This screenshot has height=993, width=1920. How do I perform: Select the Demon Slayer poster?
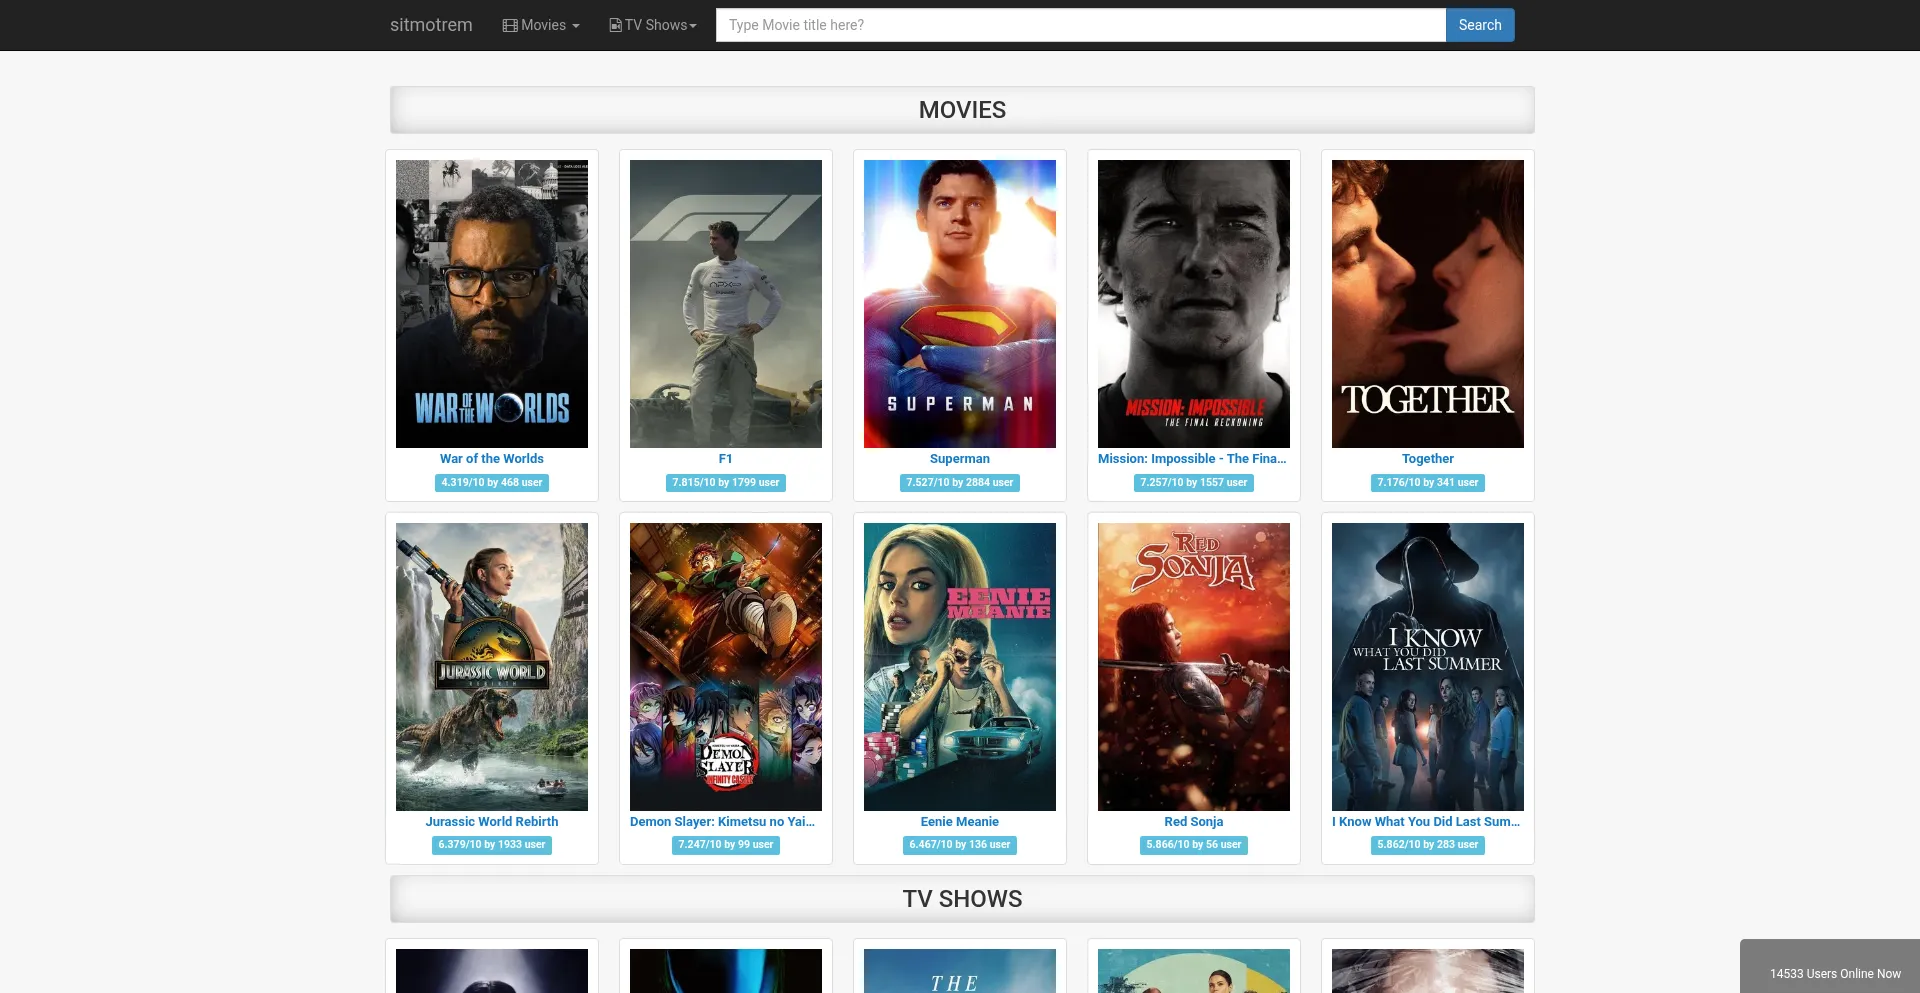coord(726,667)
